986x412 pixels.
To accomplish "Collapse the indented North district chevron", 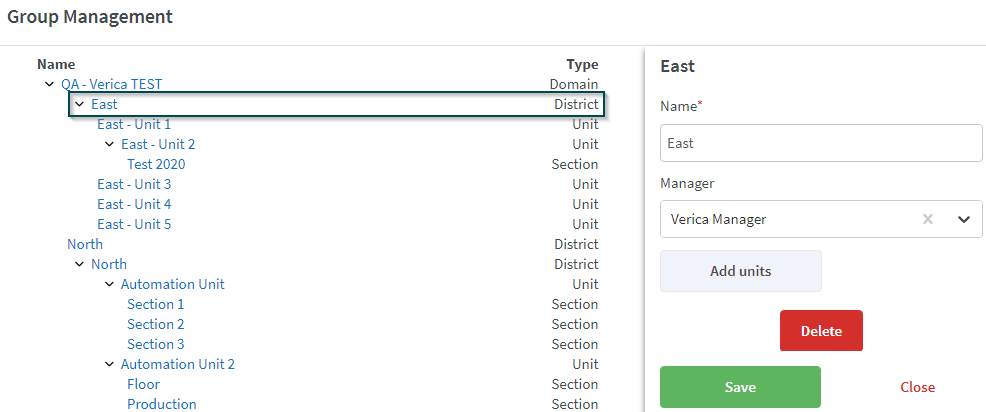I will point(79,264).
